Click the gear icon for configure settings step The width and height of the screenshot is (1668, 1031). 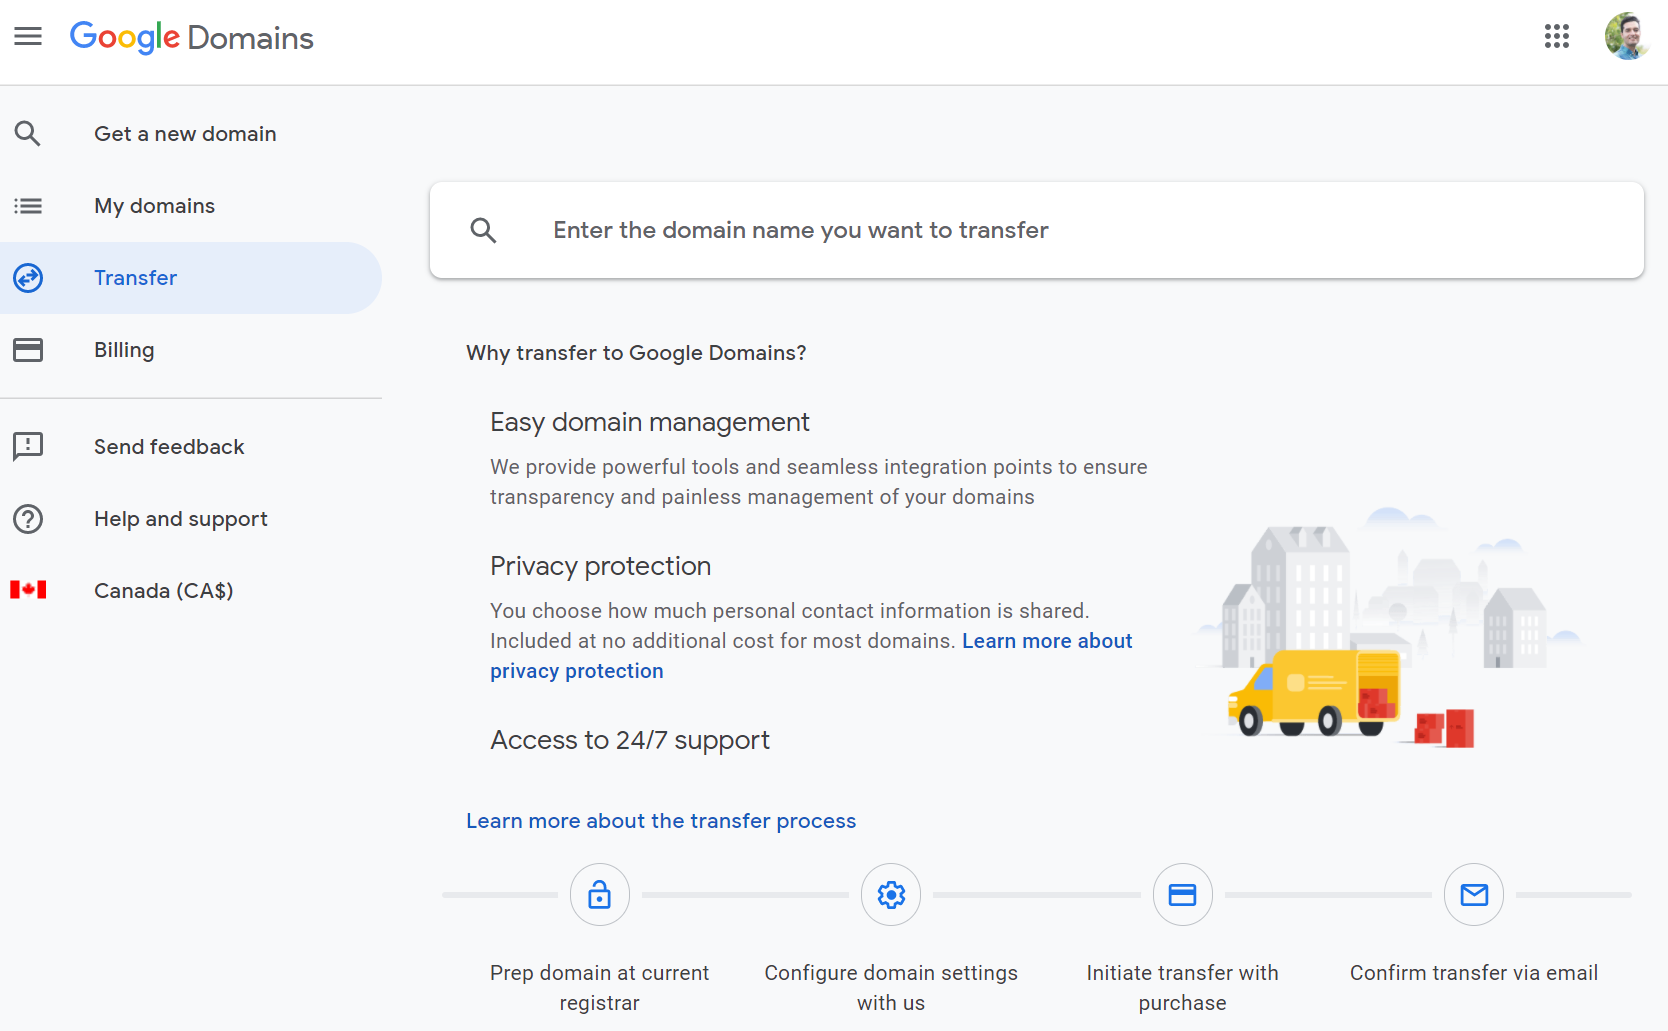(891, 894)
